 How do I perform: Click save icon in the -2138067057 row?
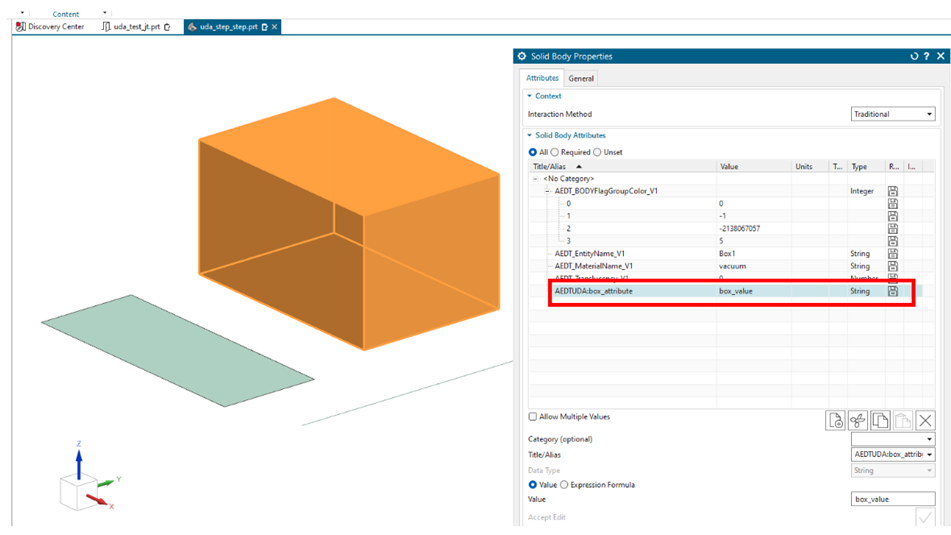click(893, 228)
